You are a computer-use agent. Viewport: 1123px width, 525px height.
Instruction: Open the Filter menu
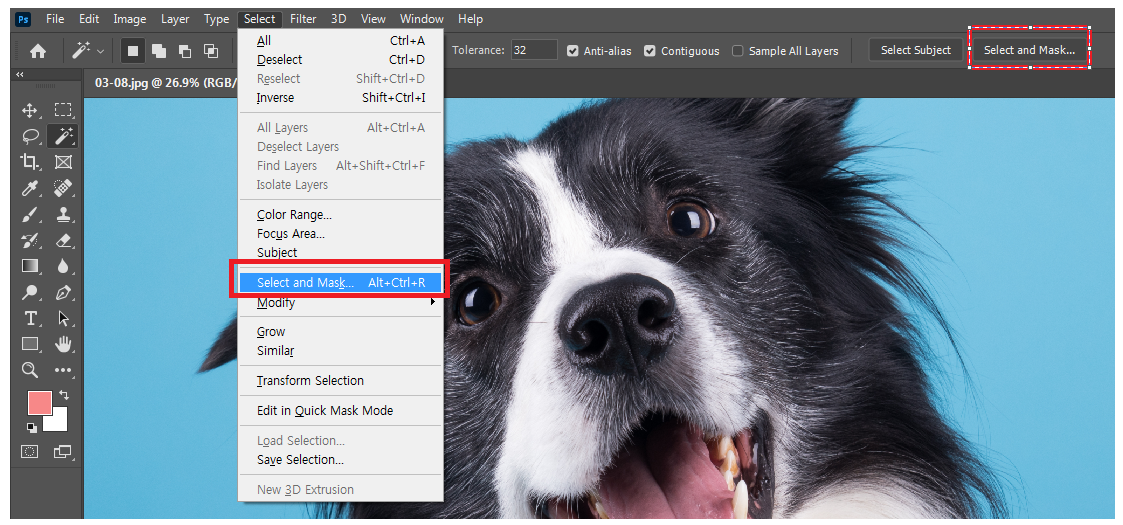pos(303,19)
